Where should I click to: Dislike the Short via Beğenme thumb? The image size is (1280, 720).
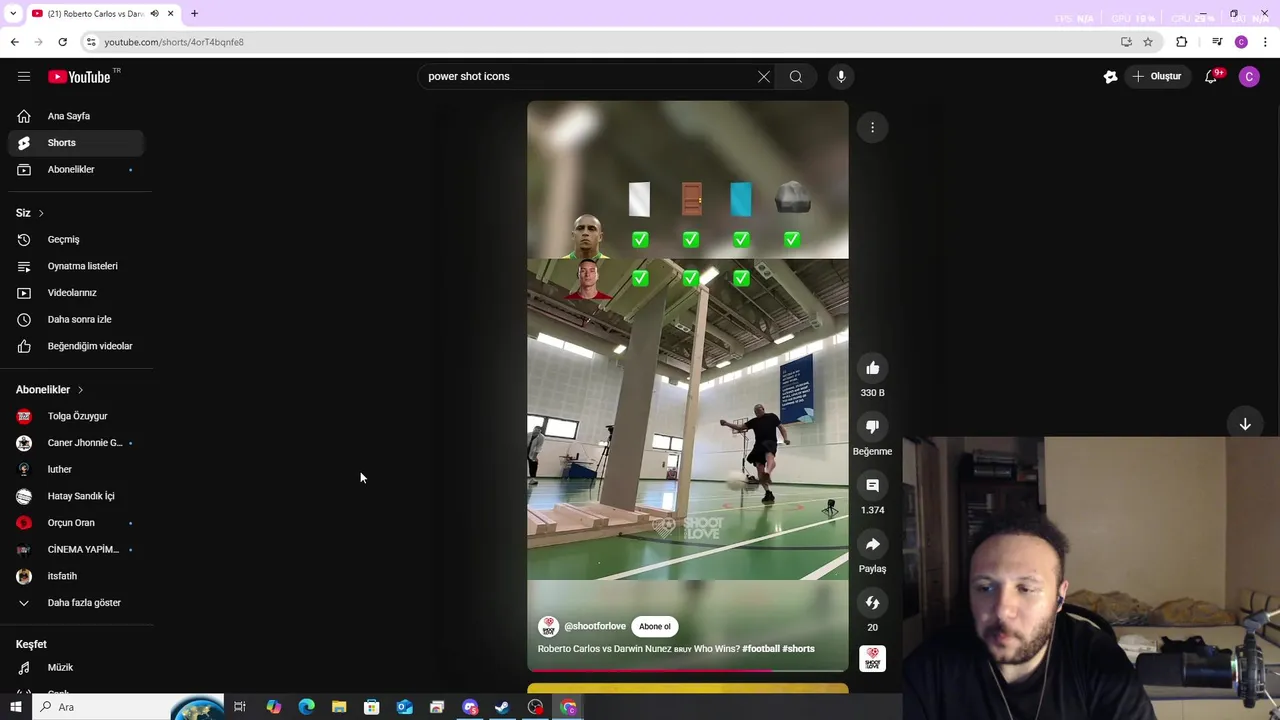[x=872, y=427]
